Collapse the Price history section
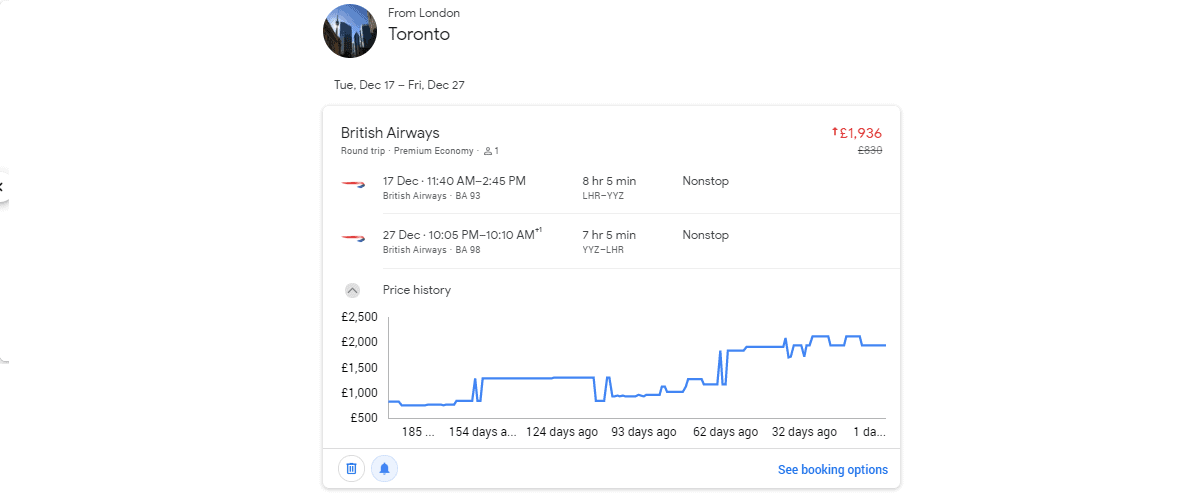The image size is (1179, 498). (353, 290)
